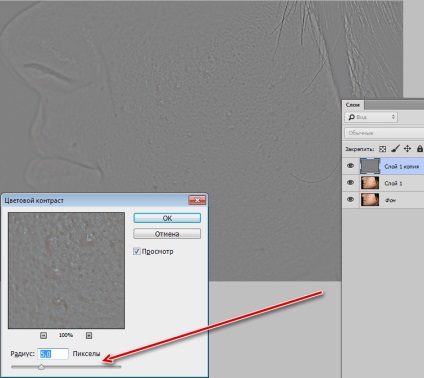This screenshot has height=378, width=424.
Task: Select the Слой 1 layer thumbnail
Action: pos(370,183)
